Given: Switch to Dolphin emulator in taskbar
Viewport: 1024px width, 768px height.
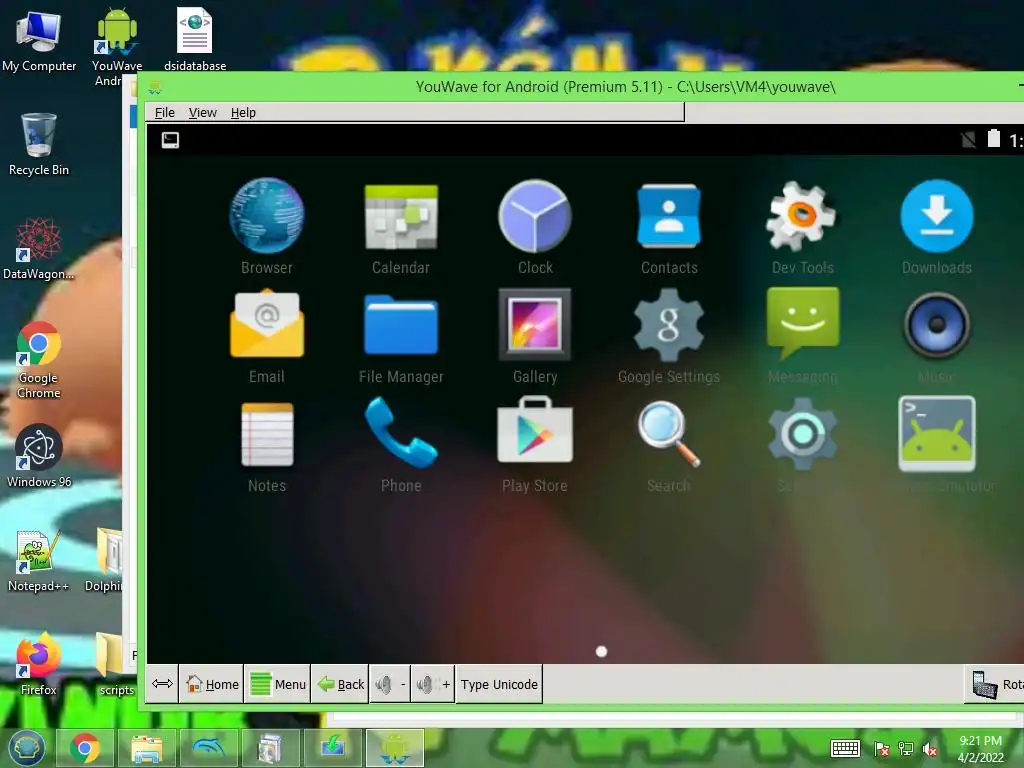Looking at the screenshot, I should (x=209, y=748).
